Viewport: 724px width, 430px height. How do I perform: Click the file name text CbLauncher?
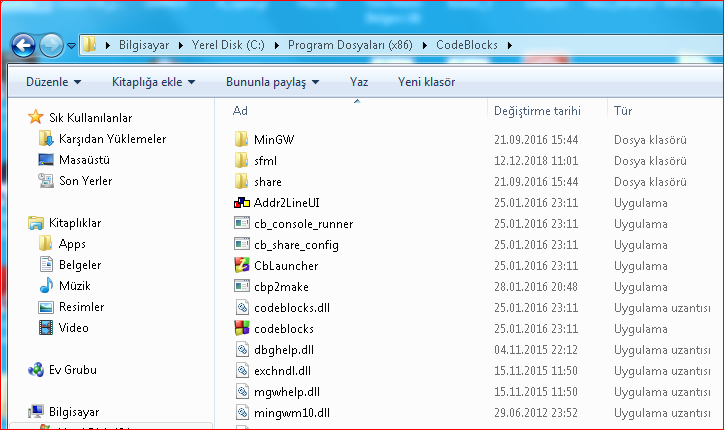point(286,266)
